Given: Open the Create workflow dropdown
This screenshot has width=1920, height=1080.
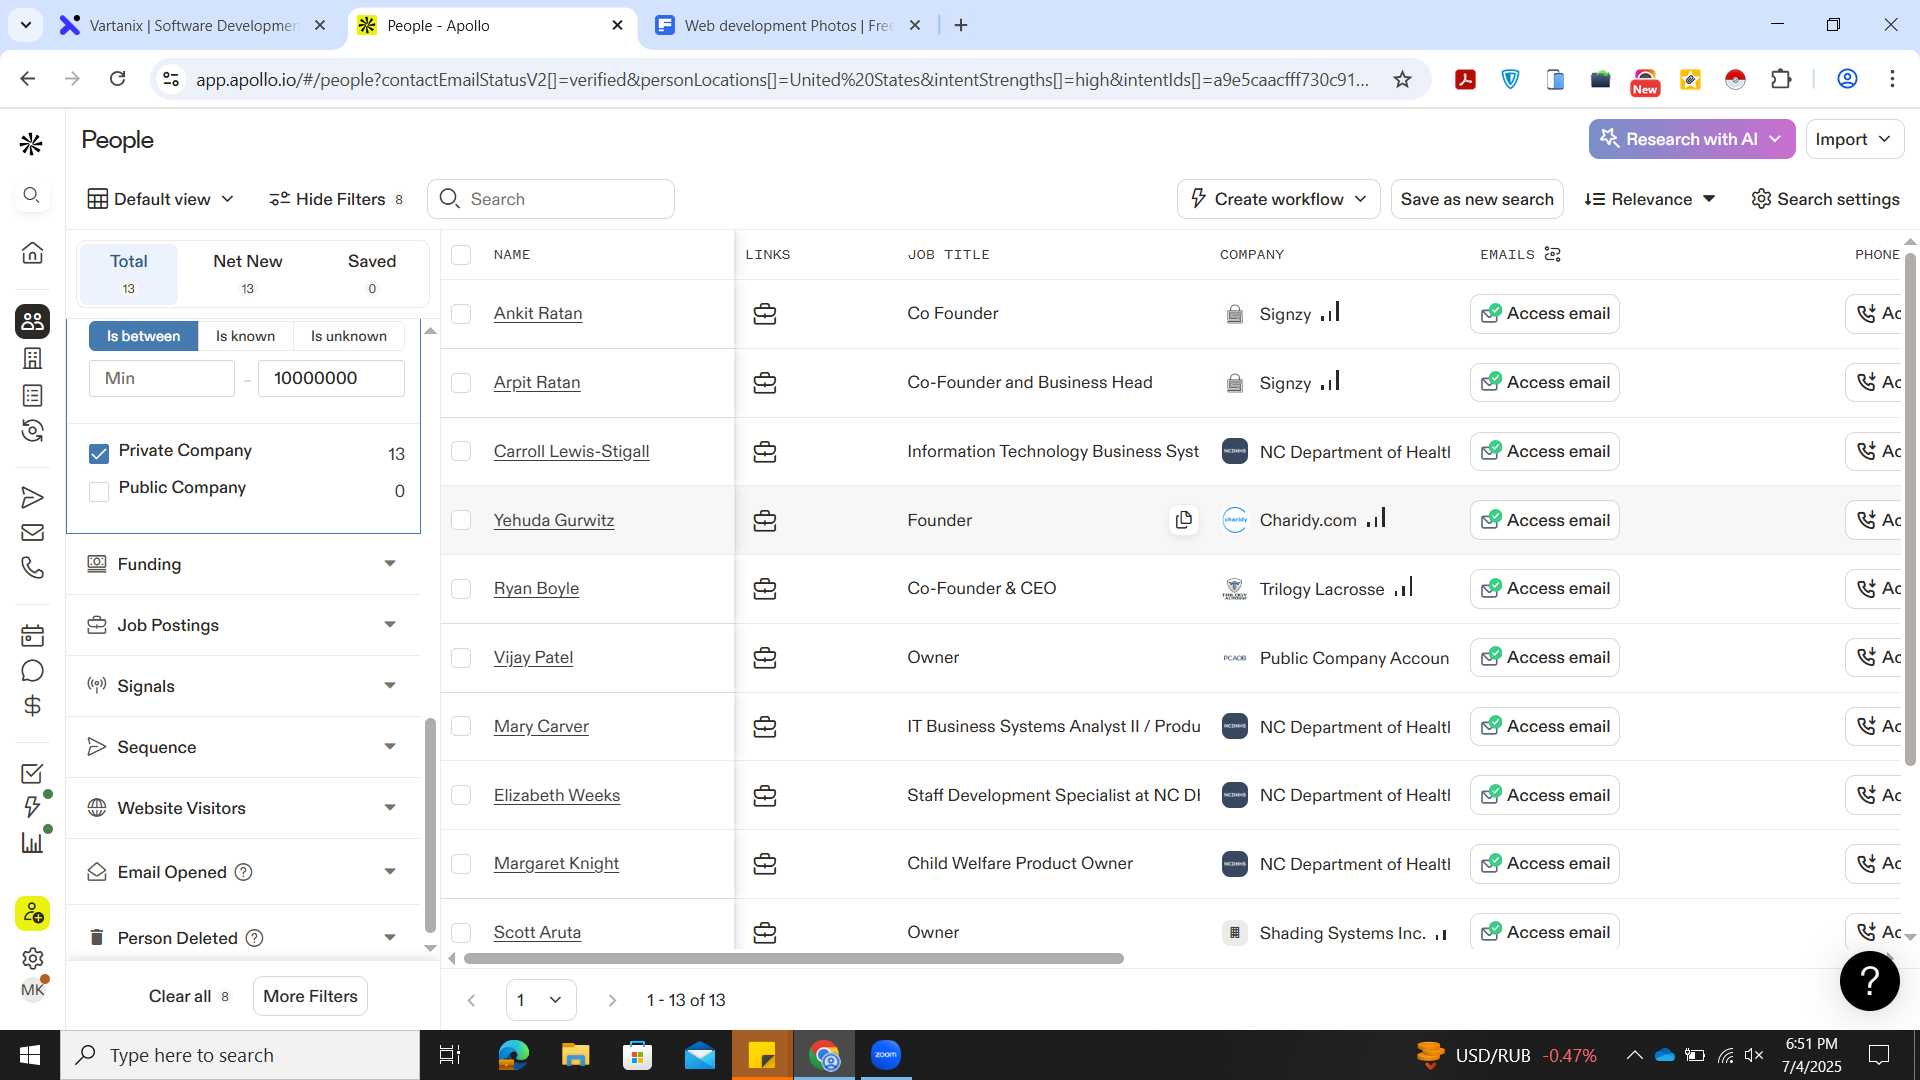Looking at the screenshot, I should [x=1278, y=199].
